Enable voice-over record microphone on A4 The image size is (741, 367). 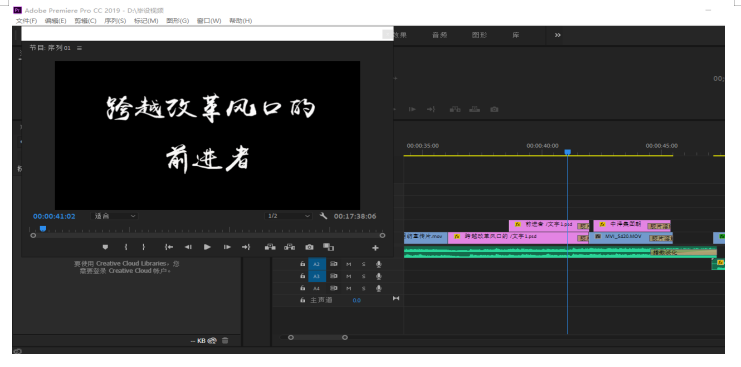[379, 288]
